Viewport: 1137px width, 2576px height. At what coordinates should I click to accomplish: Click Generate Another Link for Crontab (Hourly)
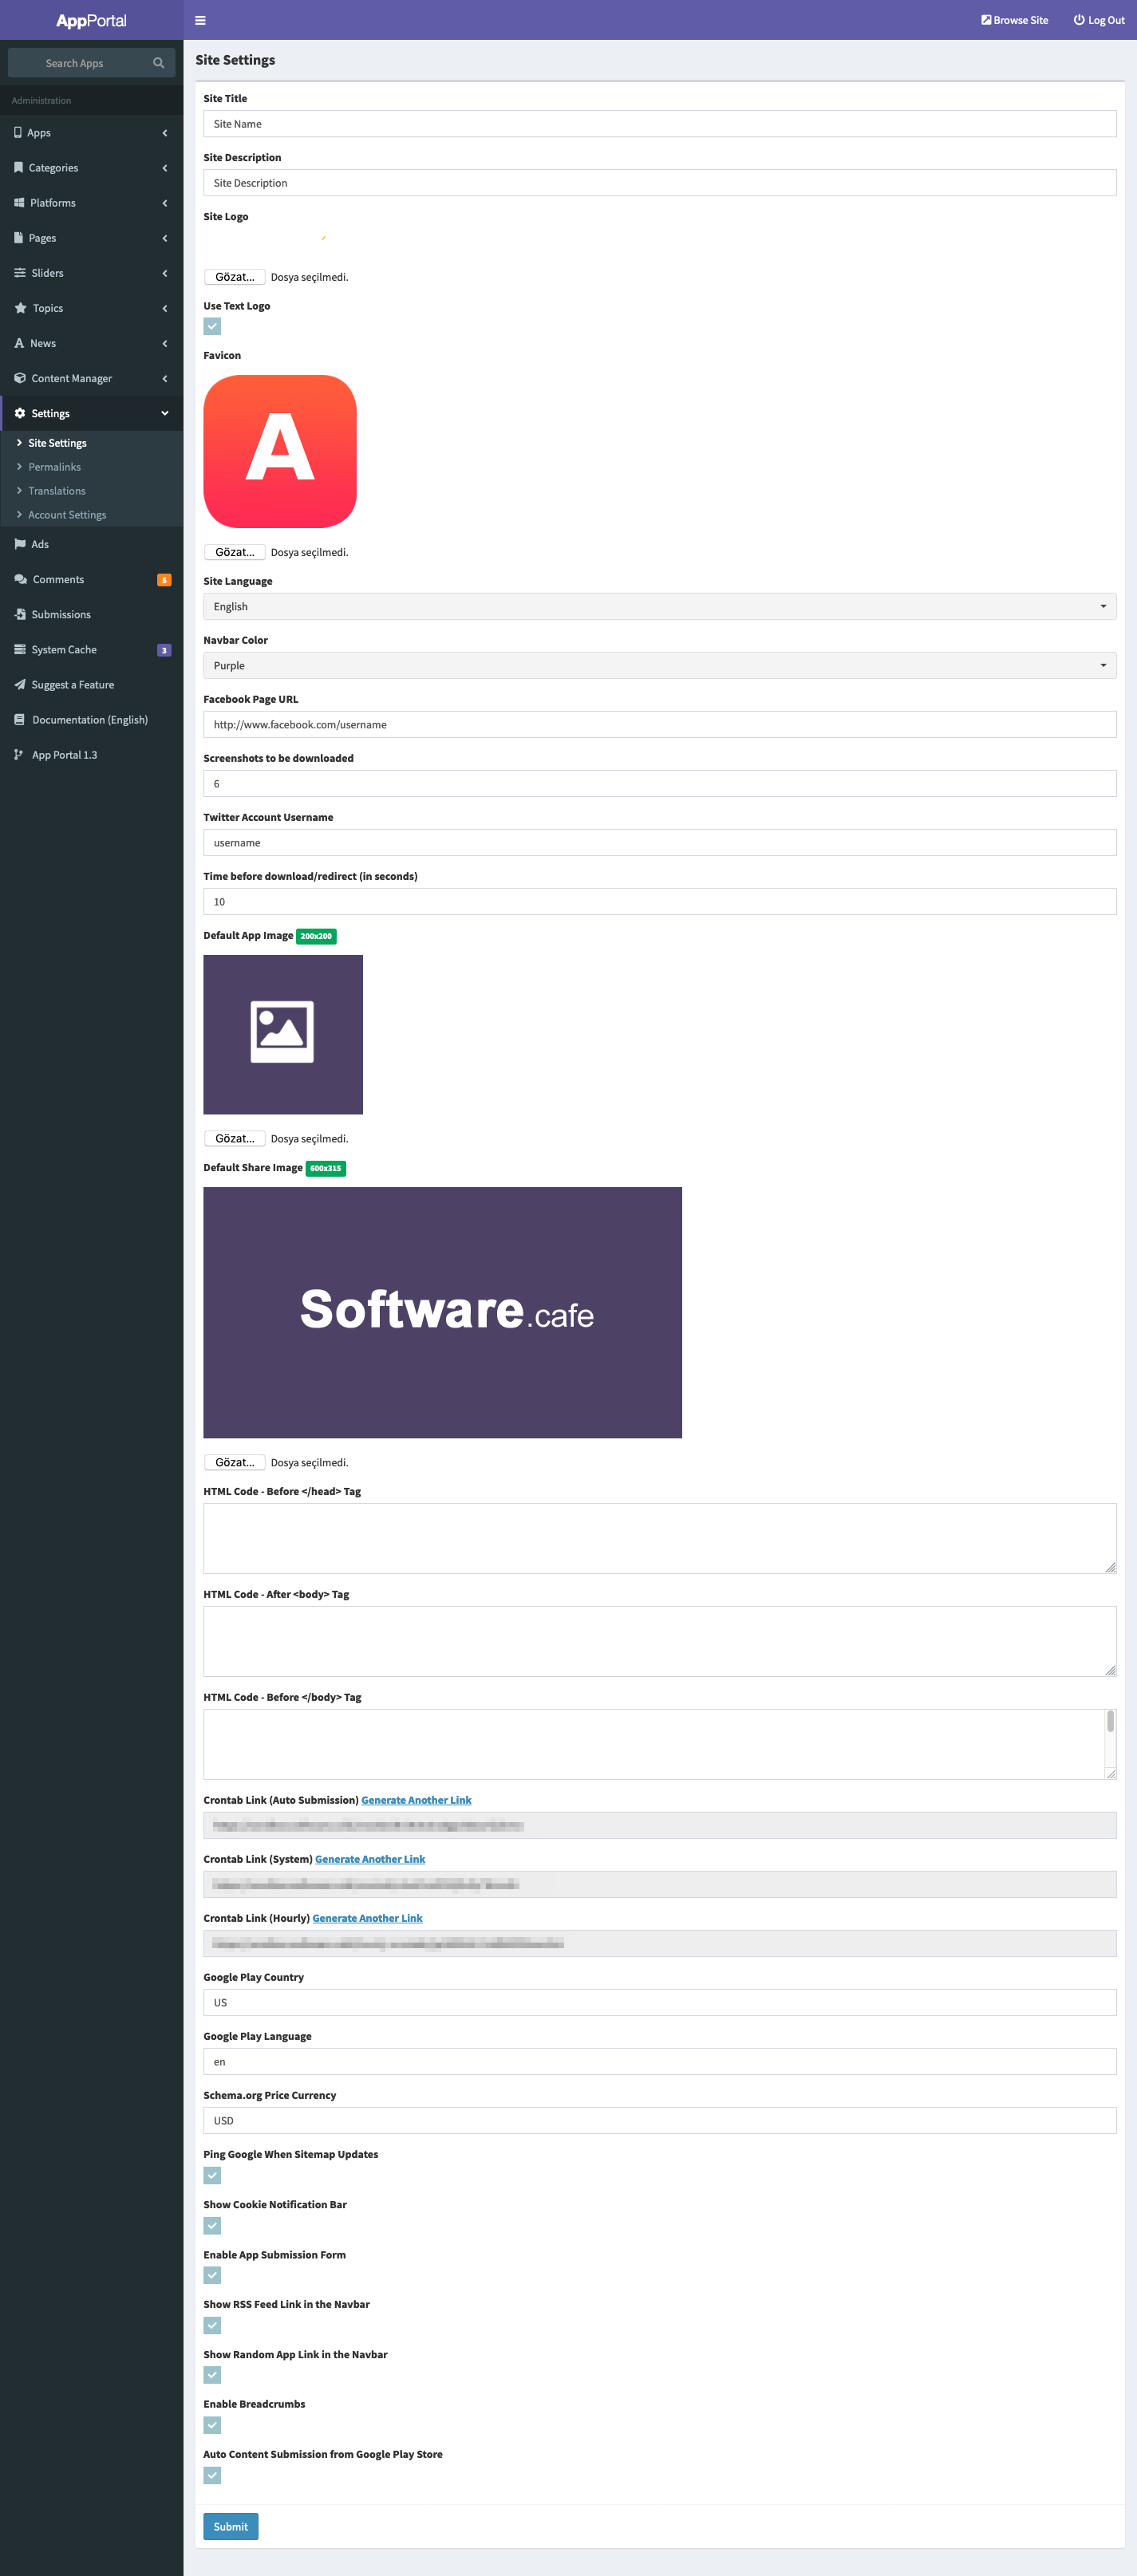(367, 1918)
